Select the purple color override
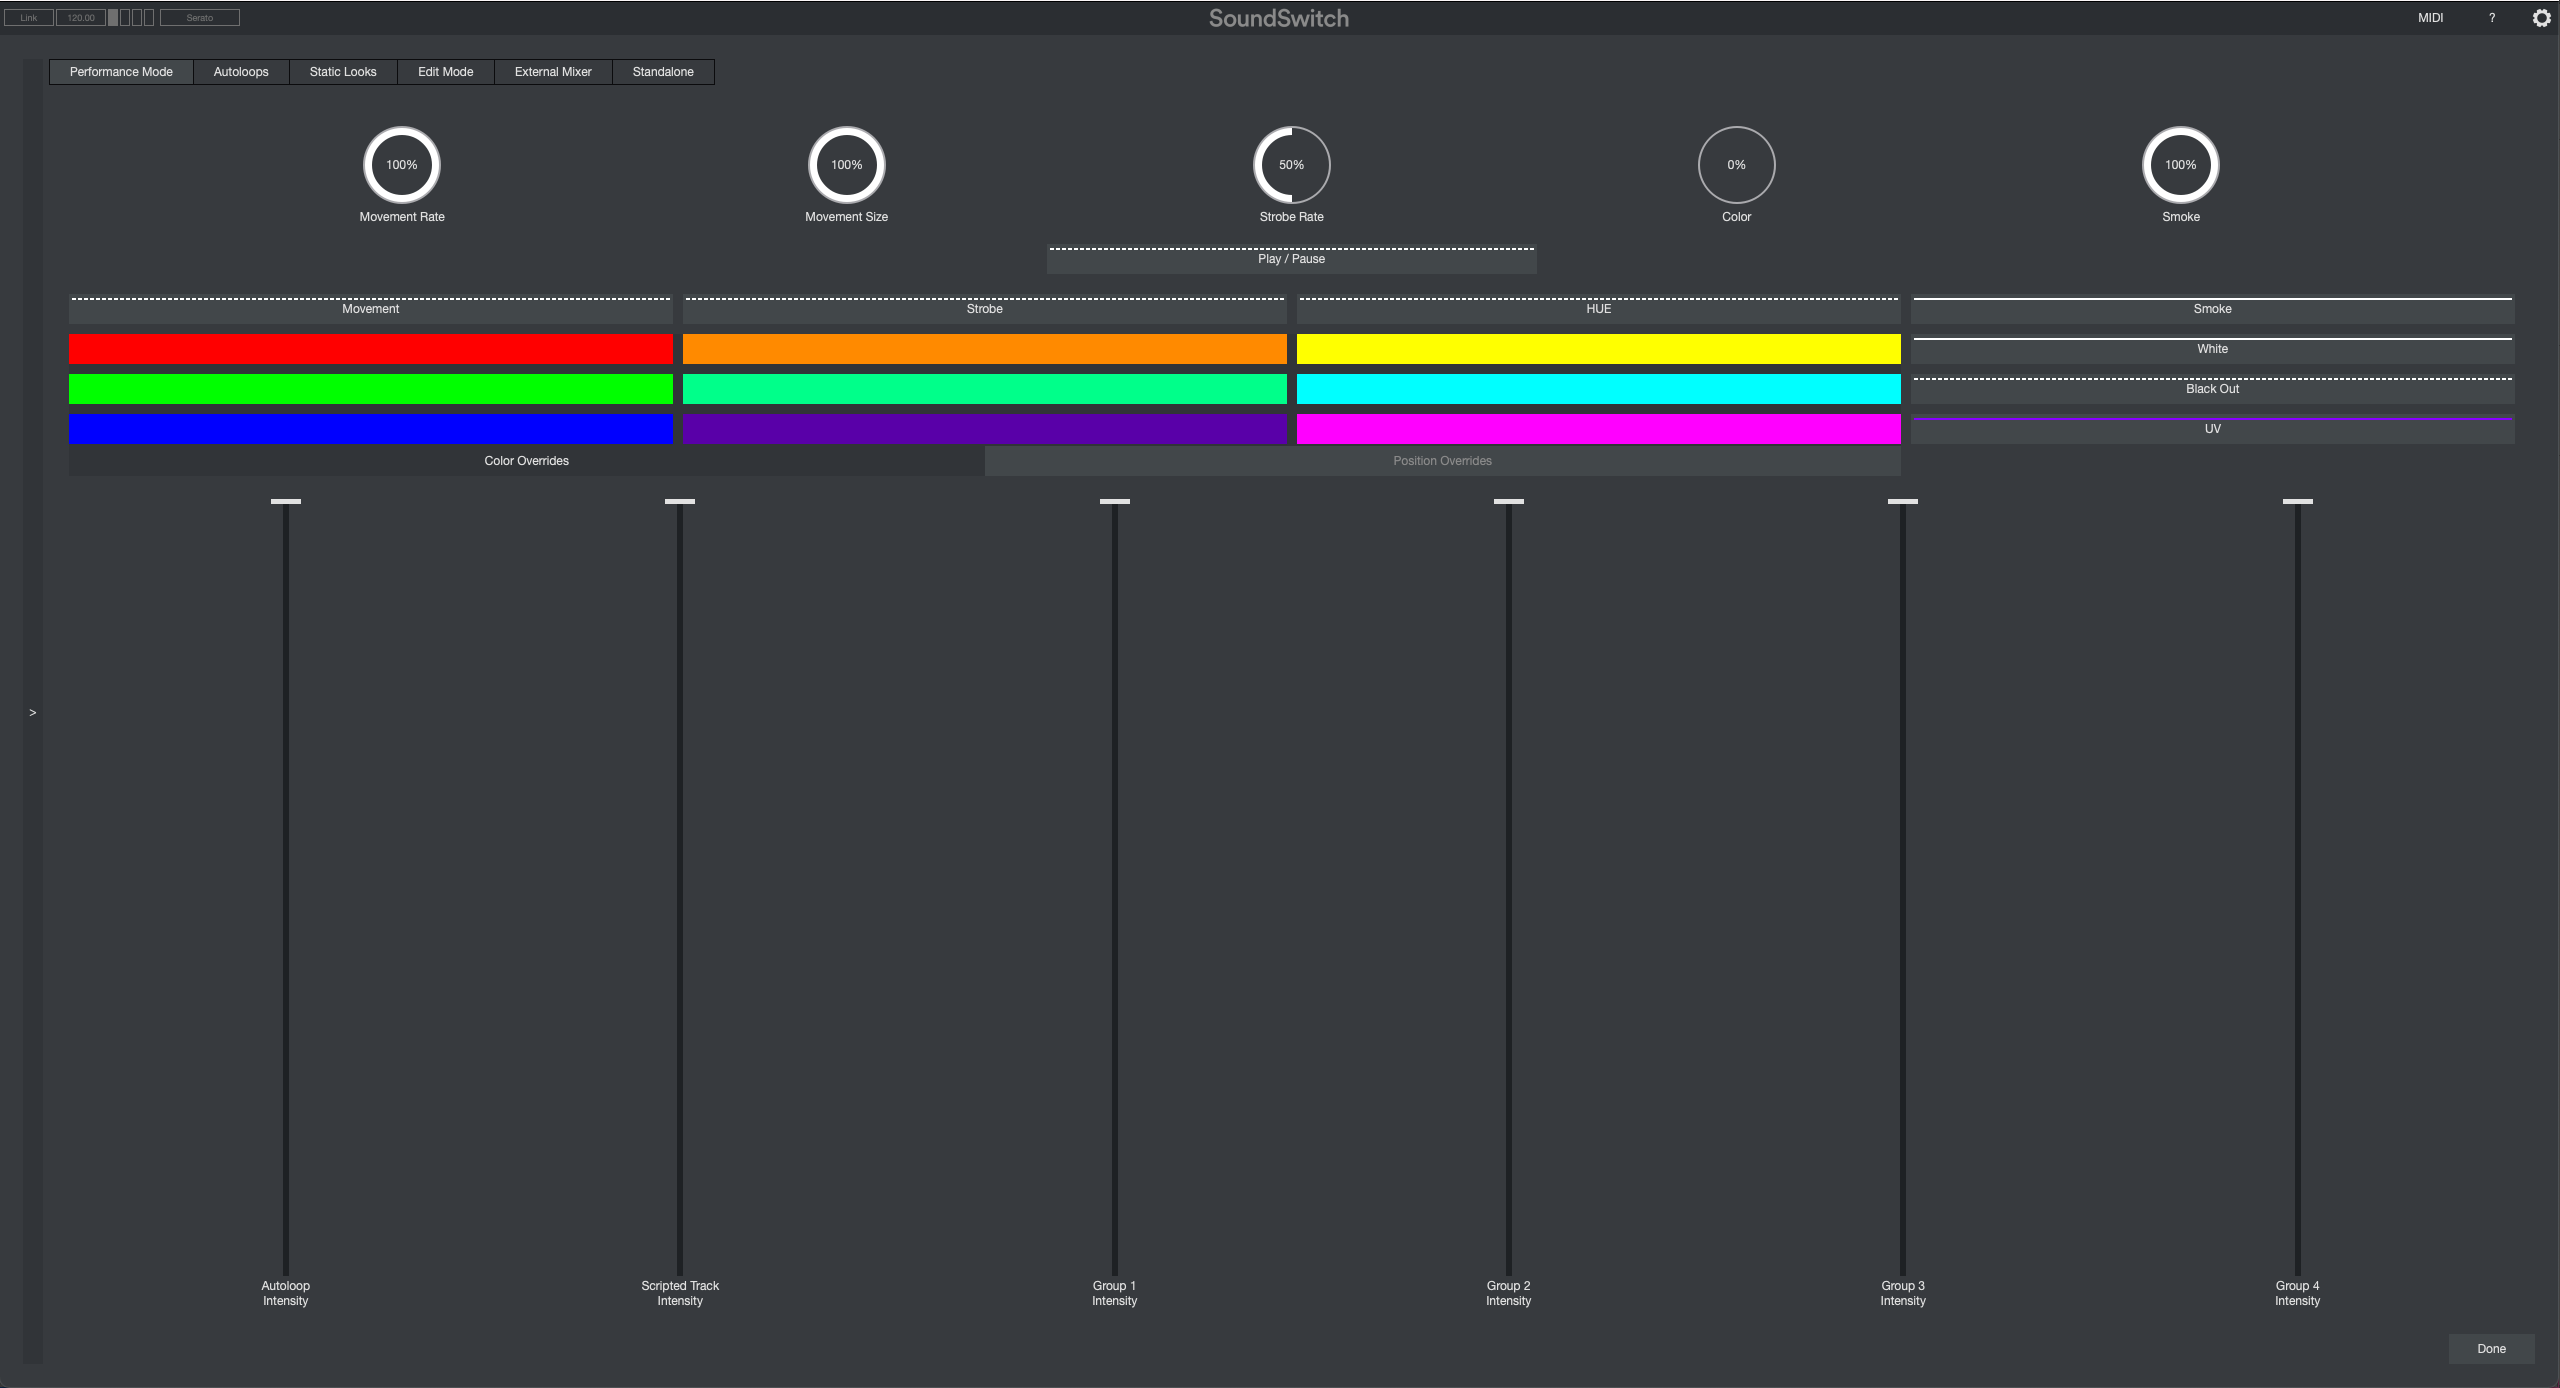This screenshot has height=1388, width=2560. [x=985, y=429]
